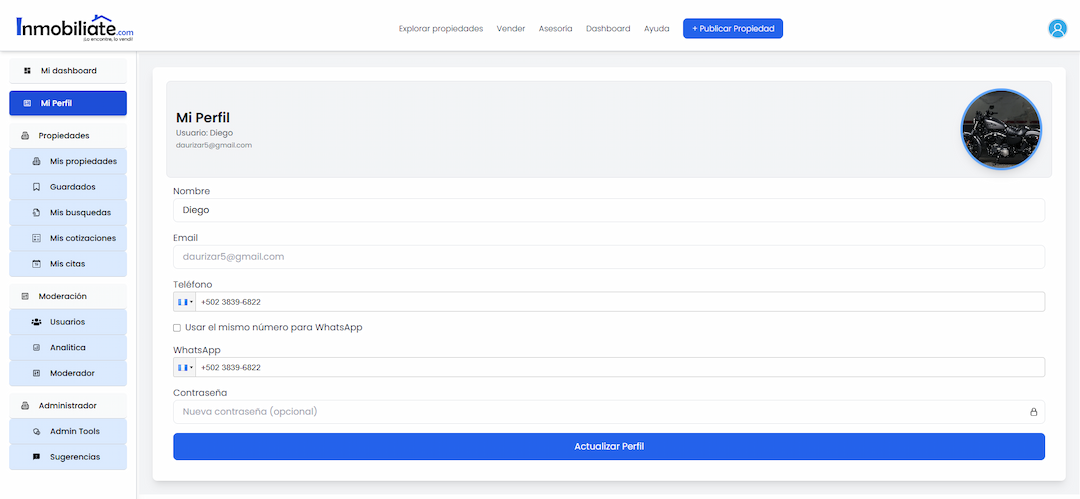
Task: Click the lock icon in password field
Action: pos(1033,412)
